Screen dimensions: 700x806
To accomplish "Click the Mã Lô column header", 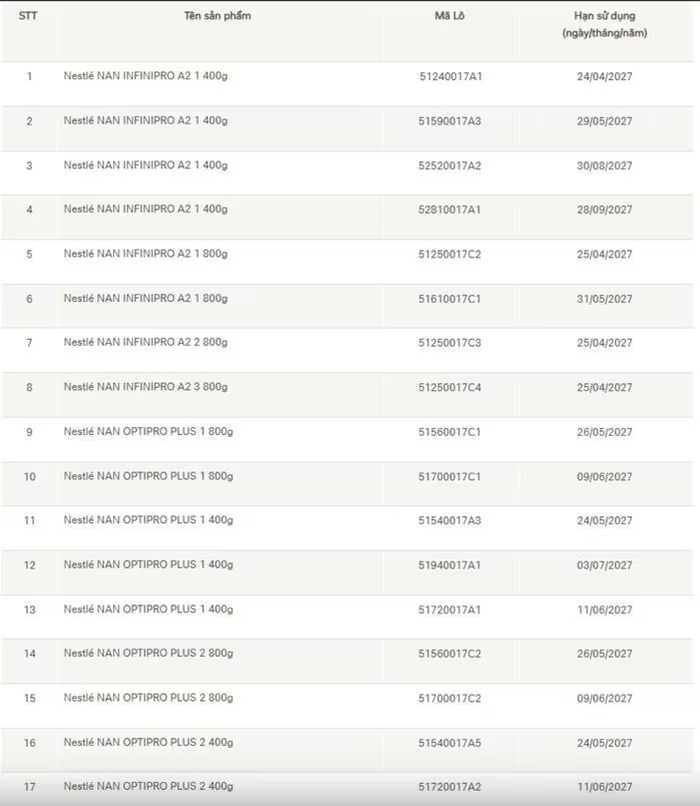I will point(449,16).
